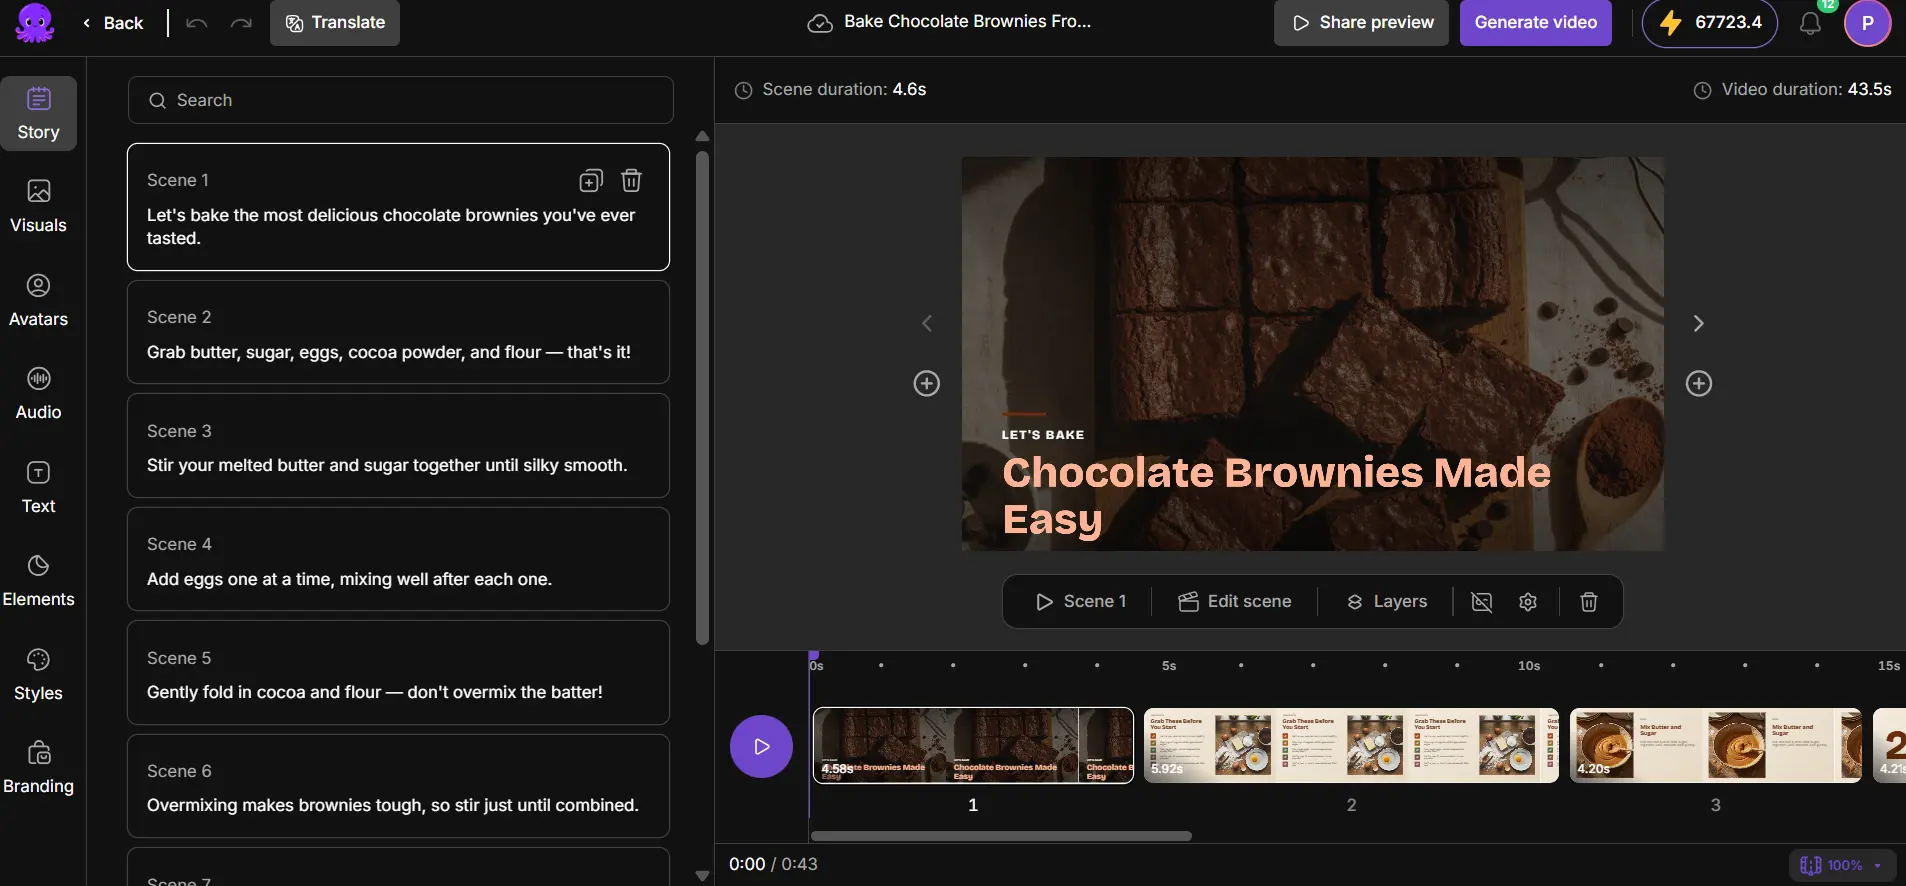Focus the scene Search field
The width and height of the screenshot is (1906, 886).
tap(400, 100)
